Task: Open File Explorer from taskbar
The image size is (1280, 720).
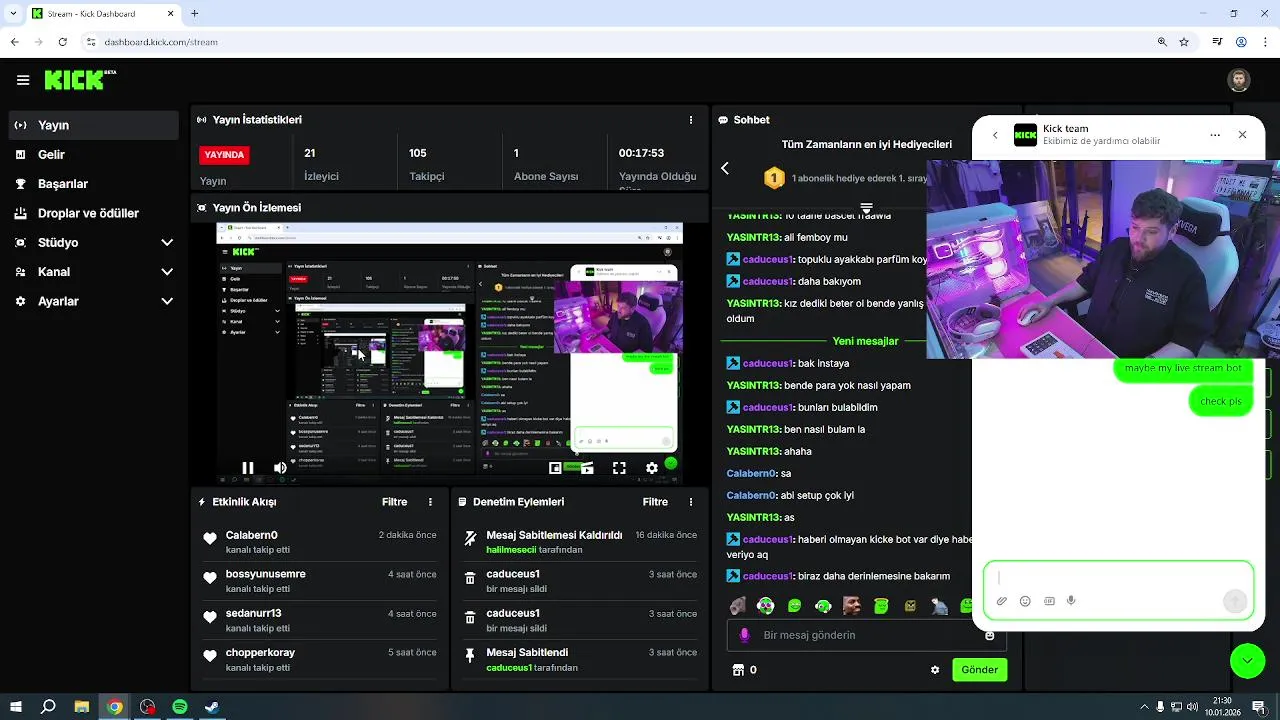Action: tap(82, 707)
